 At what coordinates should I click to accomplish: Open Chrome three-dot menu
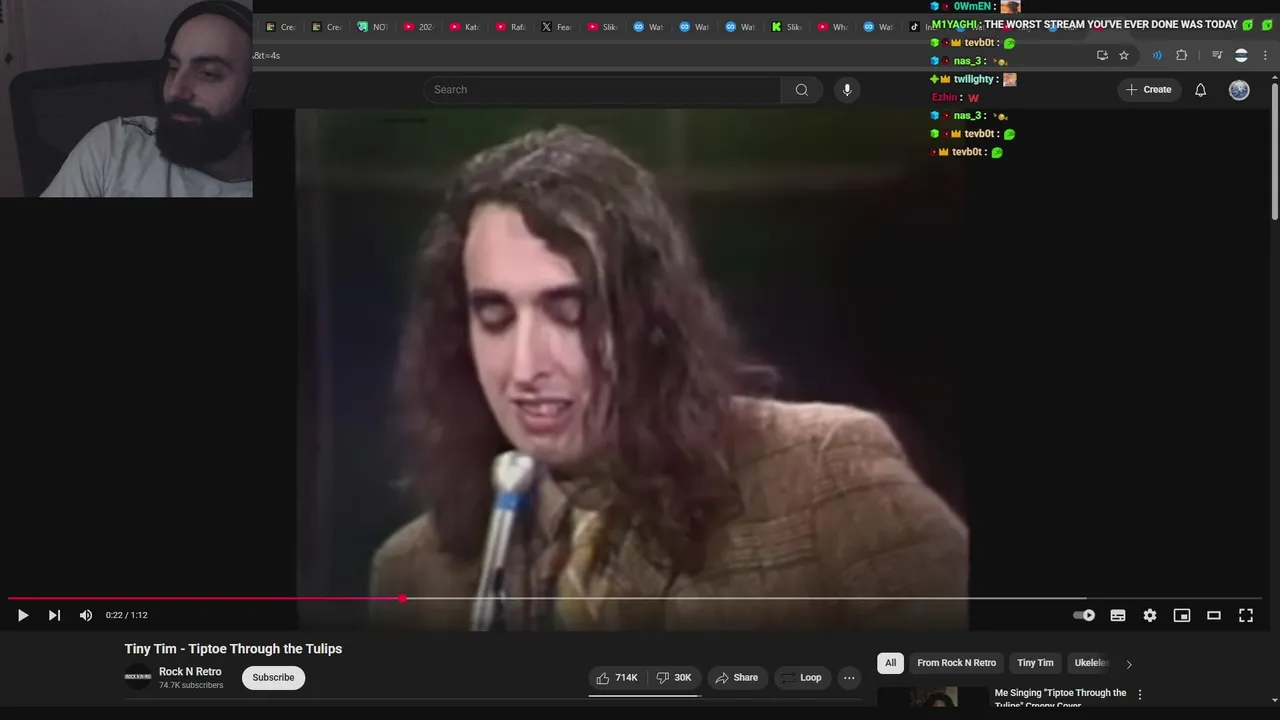[1265, 55]
